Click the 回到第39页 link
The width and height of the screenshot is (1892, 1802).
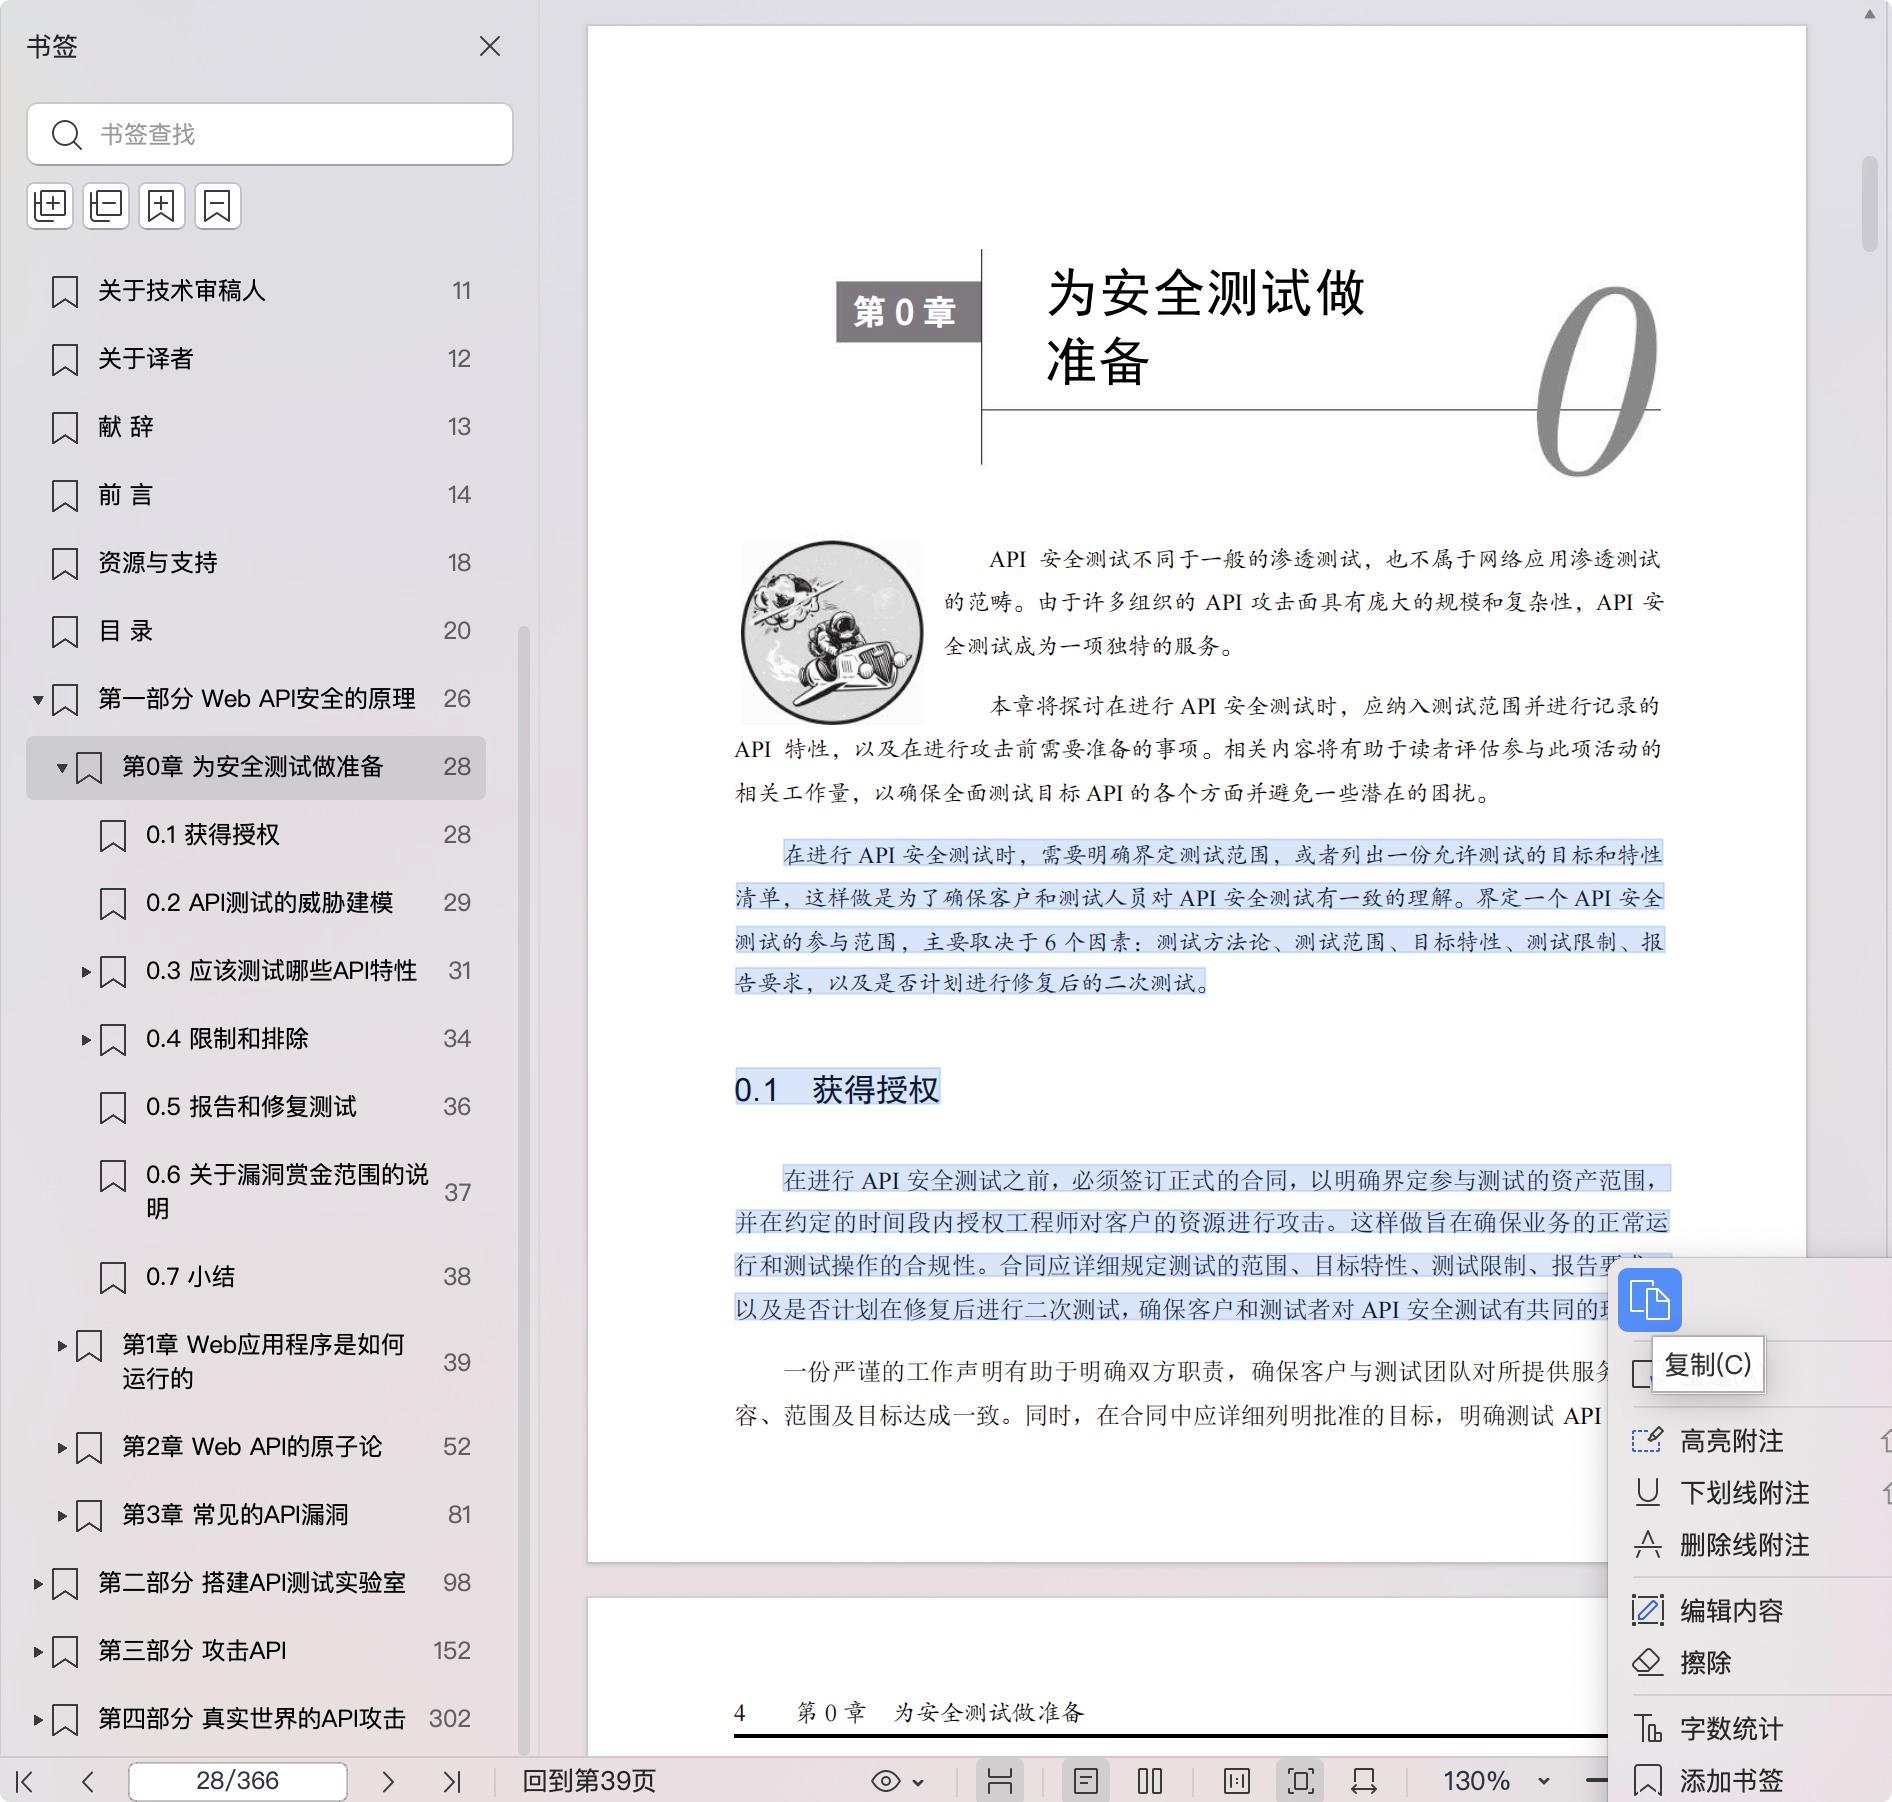(589, 1781)
